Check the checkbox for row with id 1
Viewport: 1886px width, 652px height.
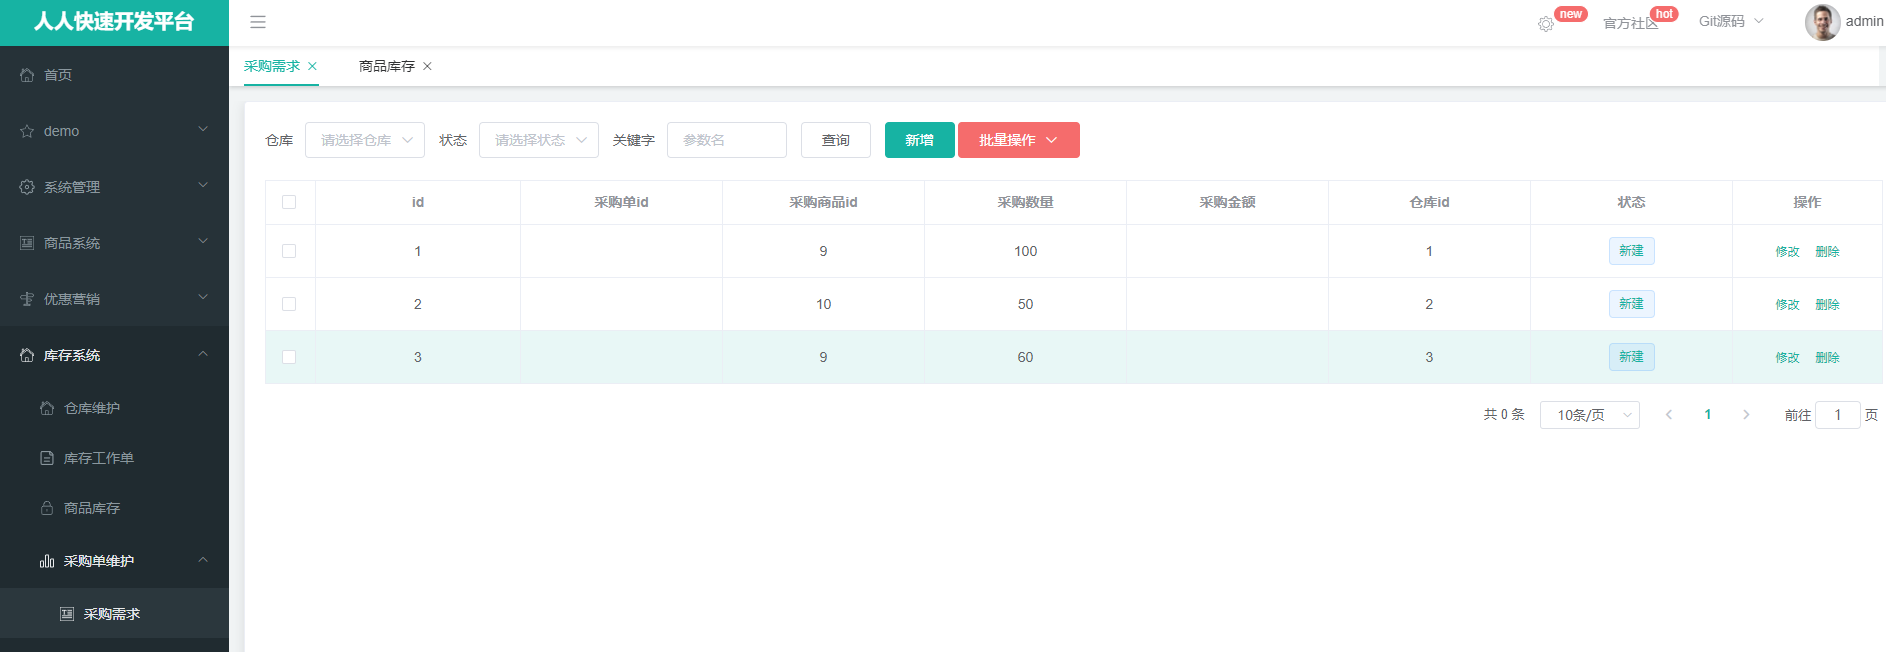point(289,251)
